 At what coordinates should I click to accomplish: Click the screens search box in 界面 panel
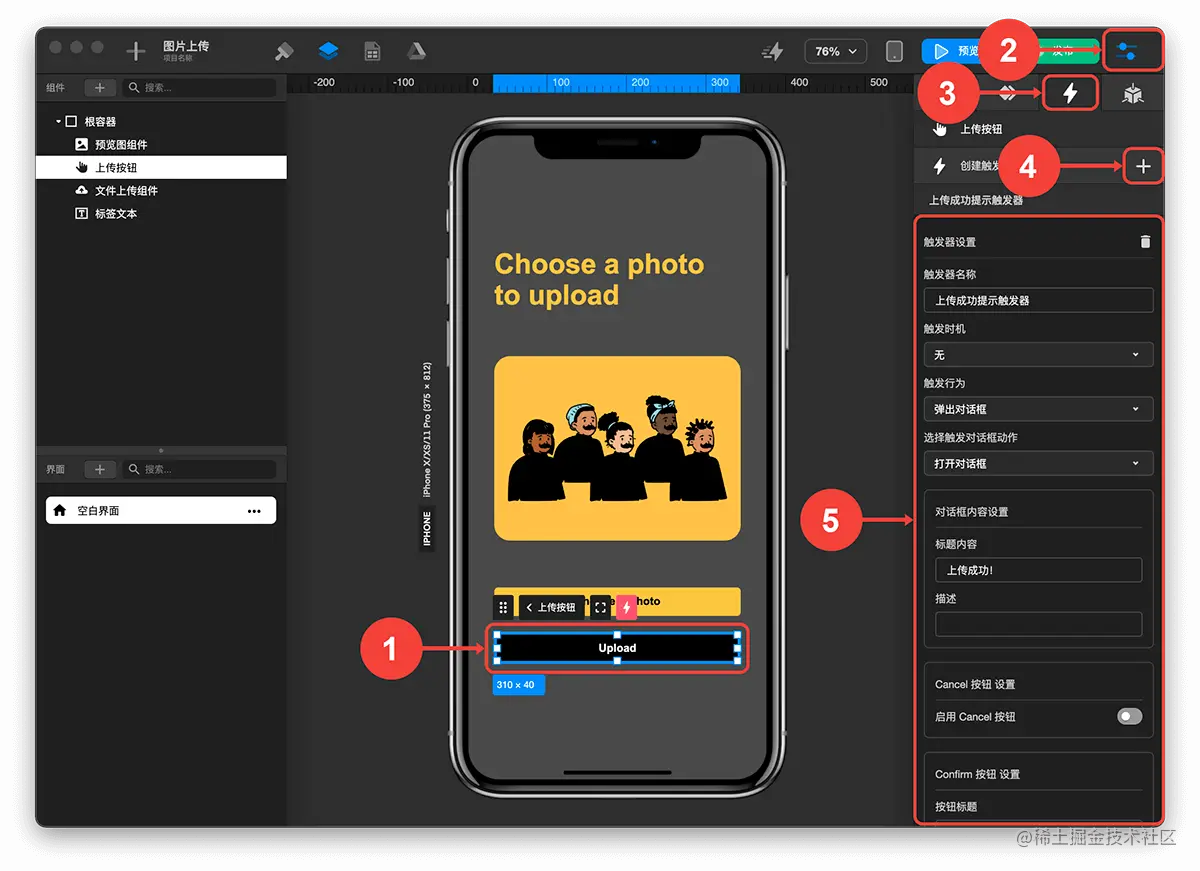199,469
